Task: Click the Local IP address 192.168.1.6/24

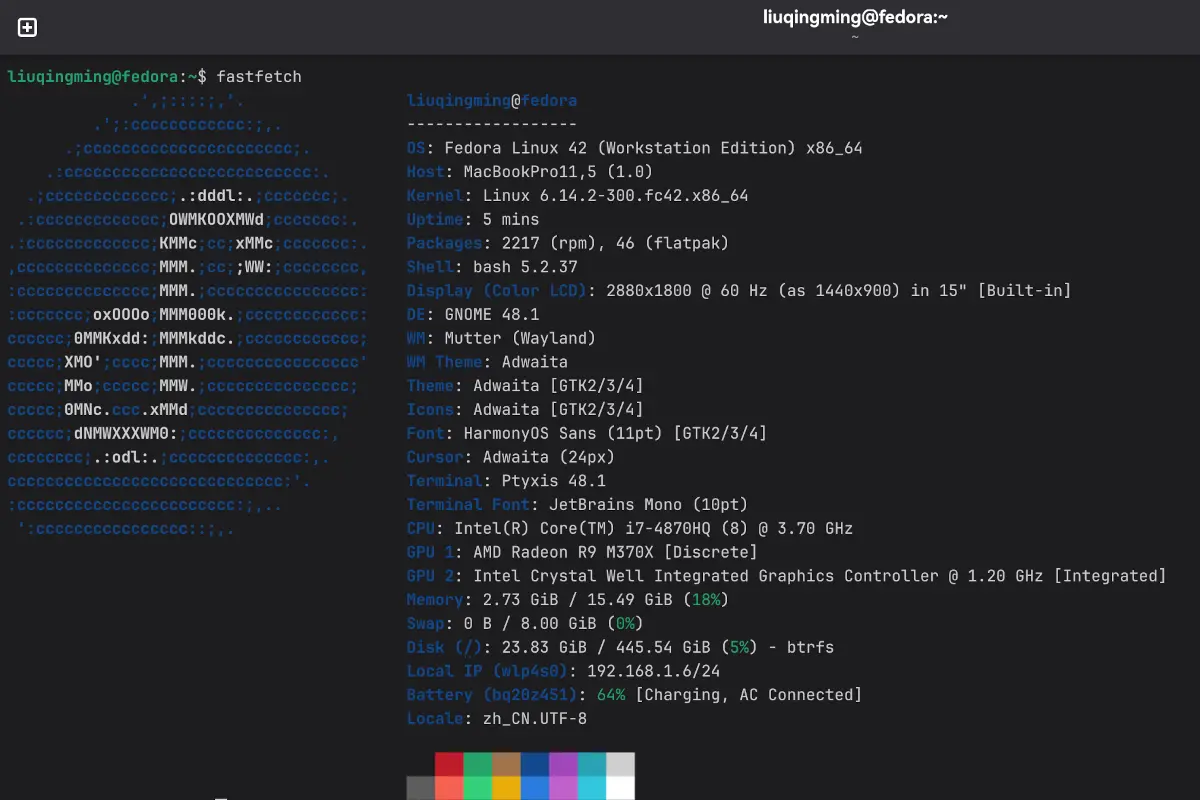Action: [653, 671]
